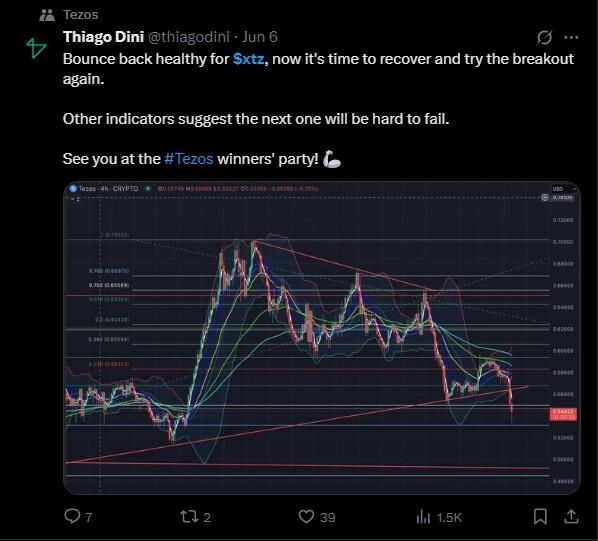
Task: Click the 1.5K views count
Action: pyautogui.click(x=449, y=517)
